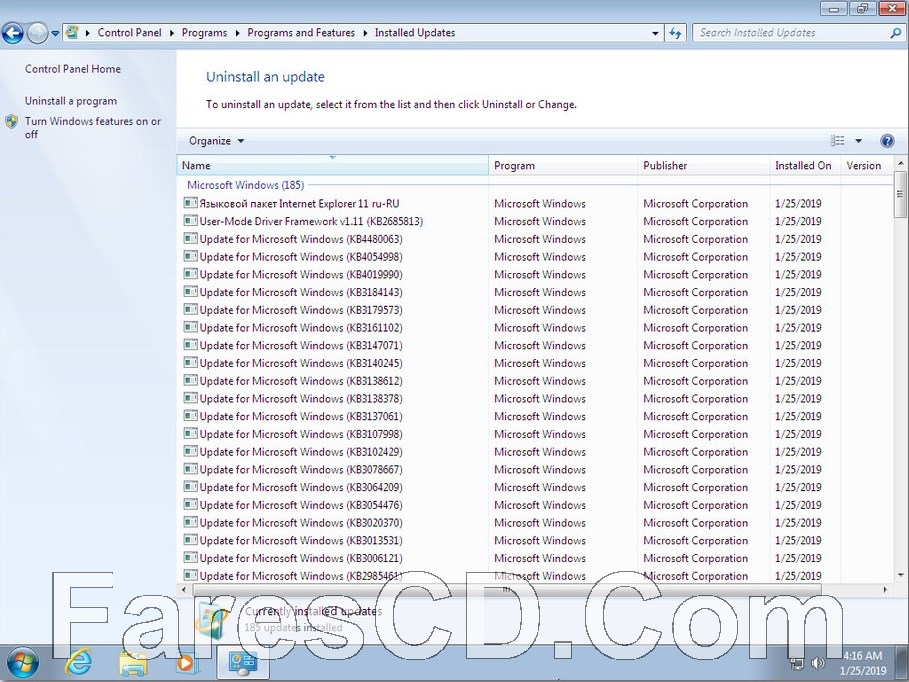
Task: Select update KB3161102 row
Action: 535,328
